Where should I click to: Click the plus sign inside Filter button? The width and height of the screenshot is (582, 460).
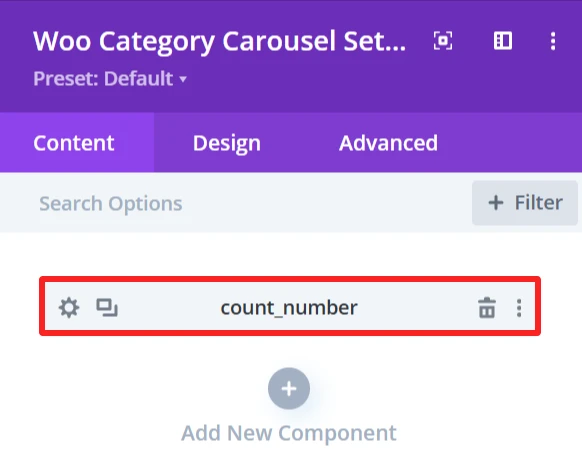(496, 203)
